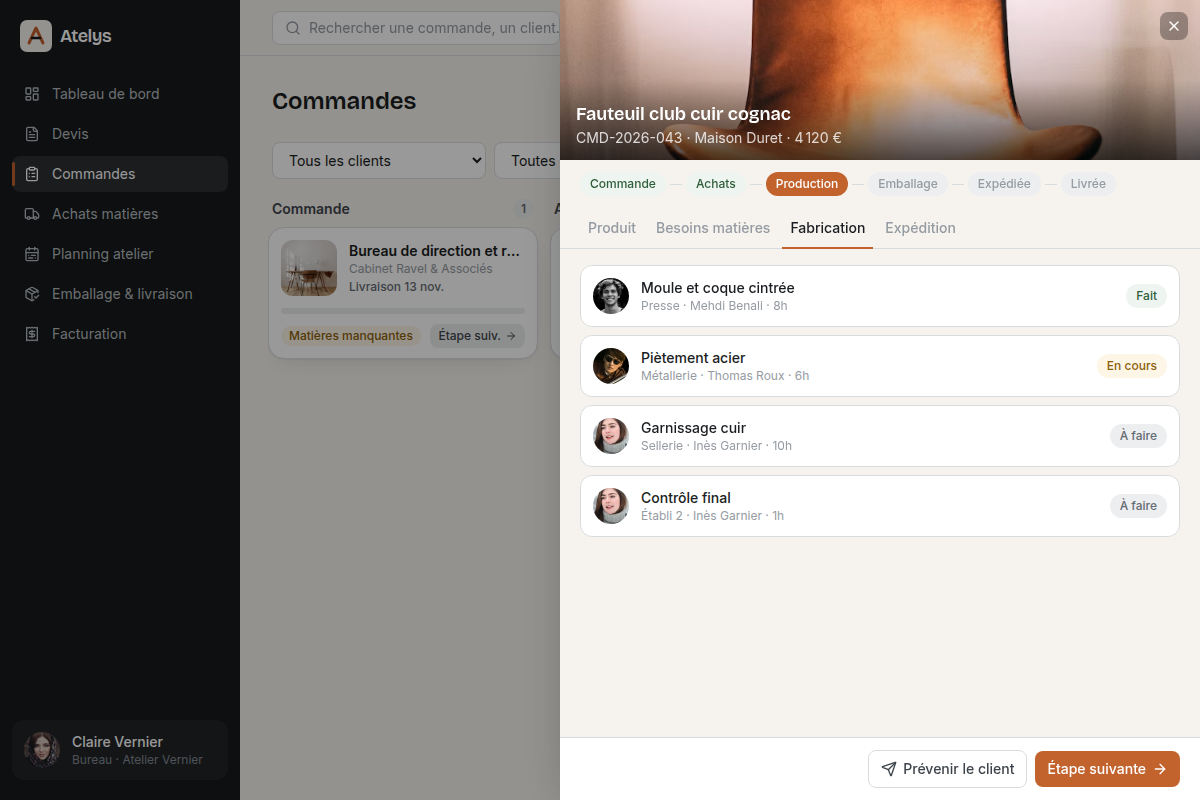Click the search magnifier icon
The height and width of the screenshot is (800, 1200).
(293, 28)
